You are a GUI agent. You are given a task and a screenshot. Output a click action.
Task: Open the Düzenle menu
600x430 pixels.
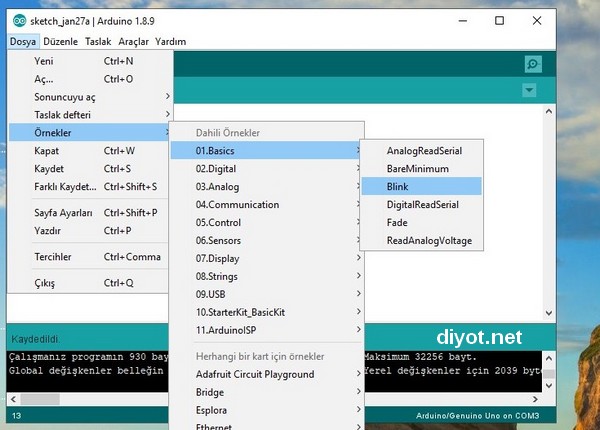click(x=60, y=41)
